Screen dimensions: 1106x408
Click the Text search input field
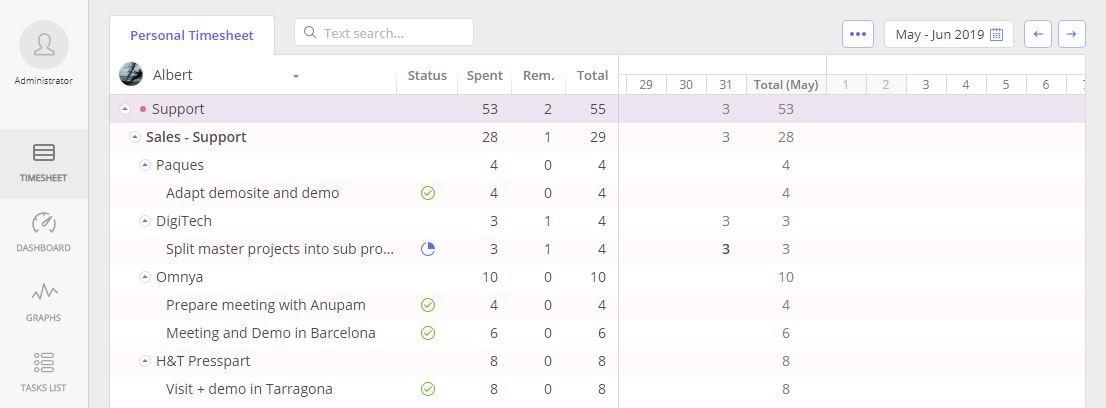click(x=392, y=33)
